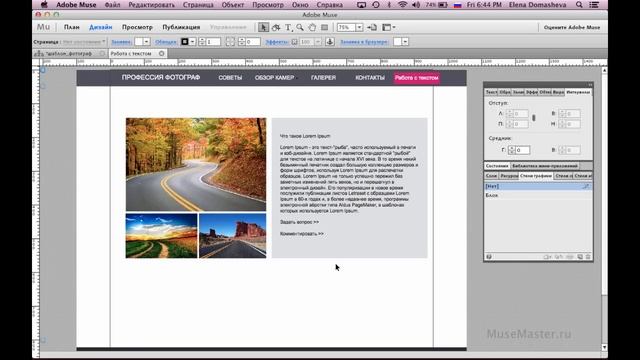Click the corner radius options icon
Image resolution: width=640 pixels, height=360 pixels.
point(230,42)
